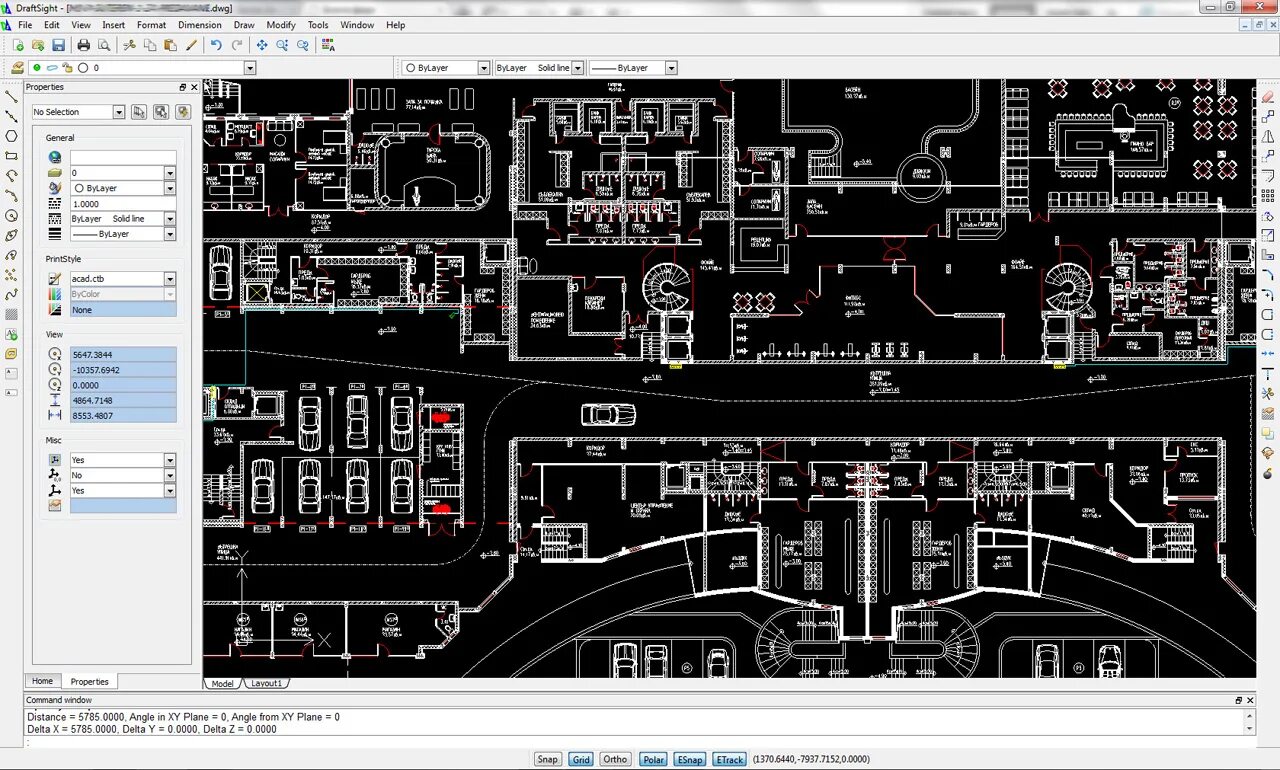Image resolution: width=1280 pixels, height=770 pixels.
Task: Open the Properties panel layer 0 dropdown
Action: 170,173
